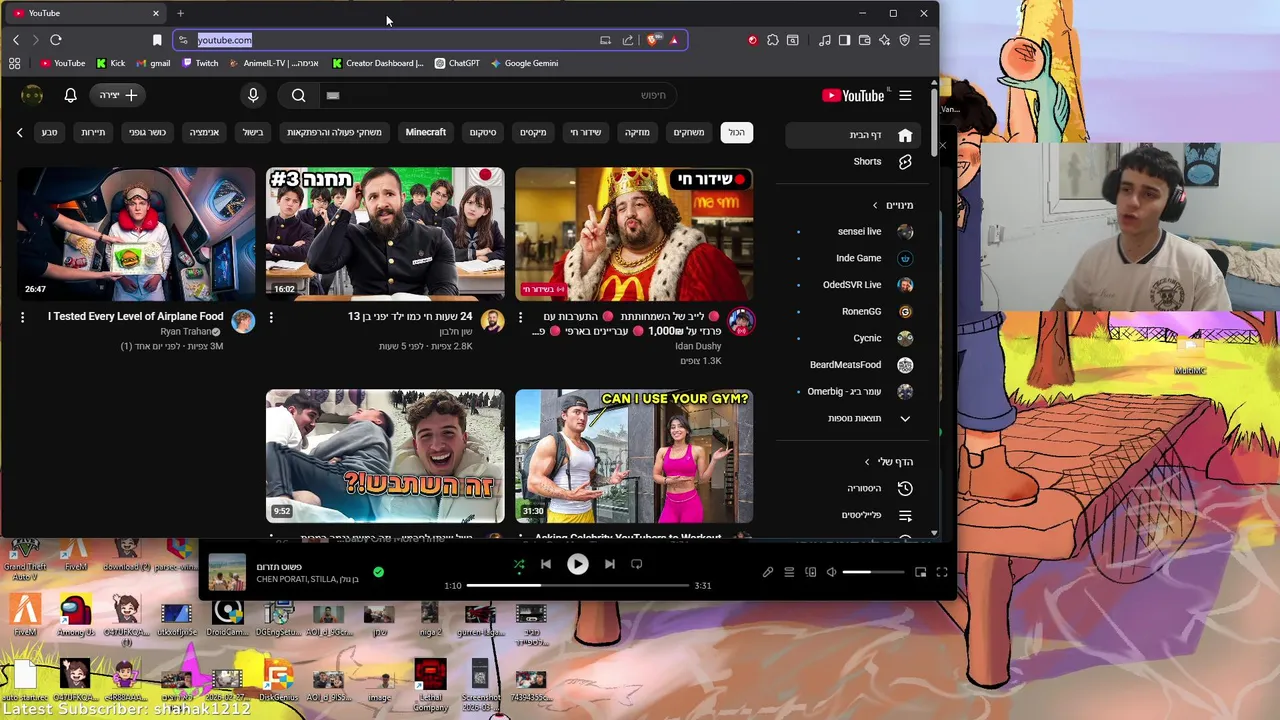This screenshot has width=1280, height=720.
Task: Open the music note playlist icon in toolbar
Action: [x=825, y=40]
